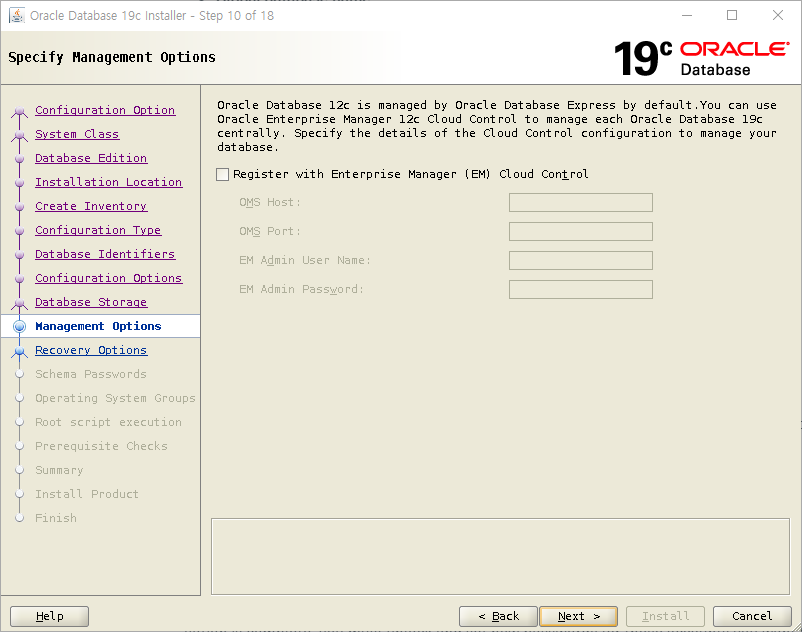Open Installation Location step
Viewport: 802px width, 632px height.
tap(108, 182)
